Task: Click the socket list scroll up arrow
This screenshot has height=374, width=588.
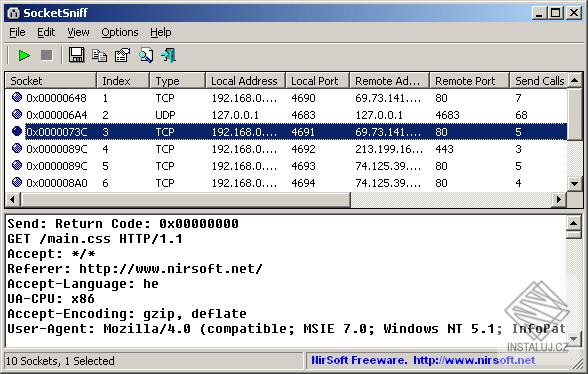Action: (574, 80)
